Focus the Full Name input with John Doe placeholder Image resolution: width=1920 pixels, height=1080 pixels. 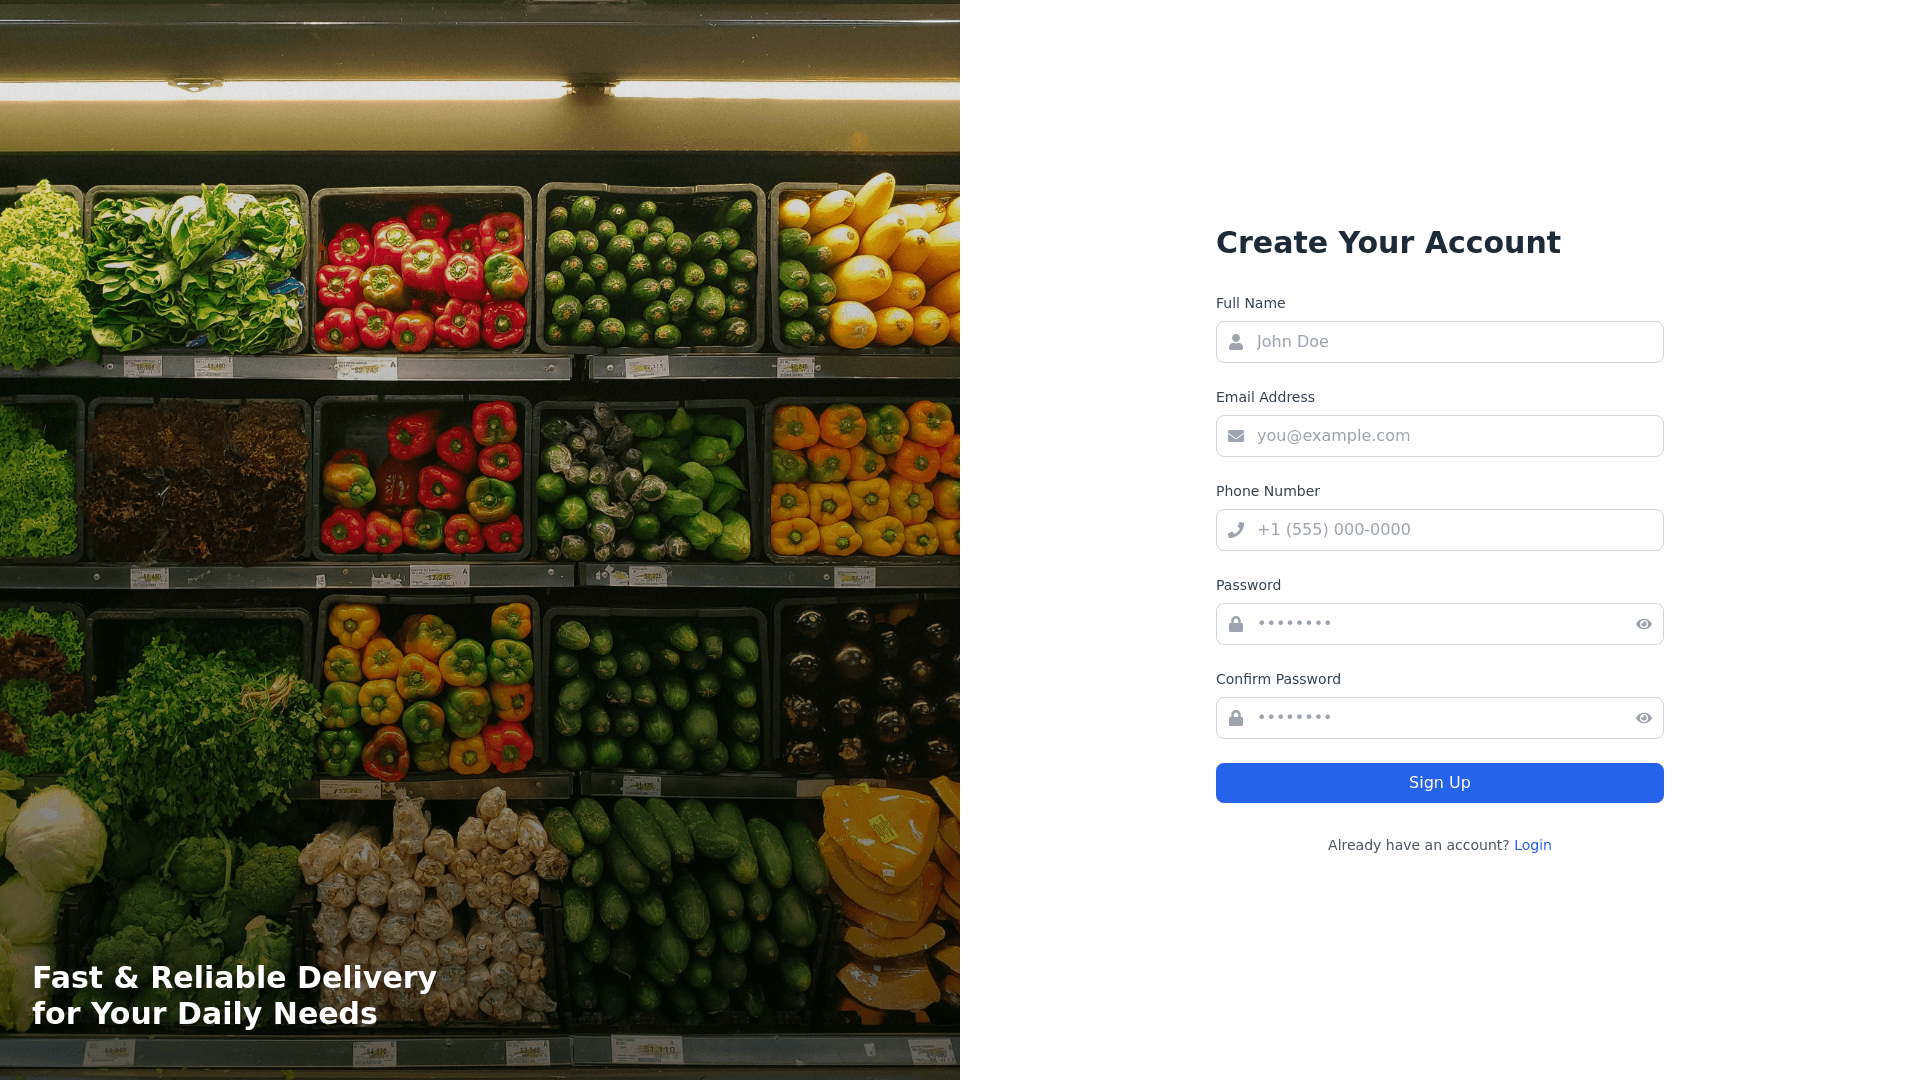tap(1440, 342)
